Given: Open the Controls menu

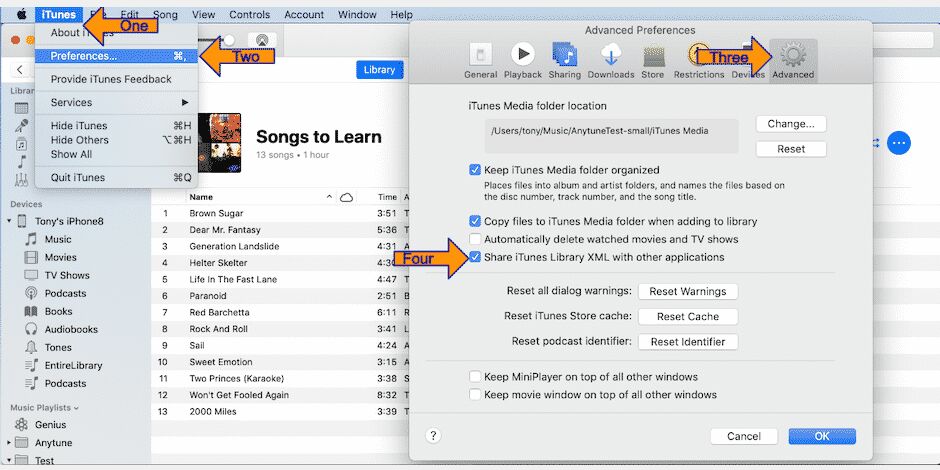Looking at the screenshot, I should (x=249, y=14).
